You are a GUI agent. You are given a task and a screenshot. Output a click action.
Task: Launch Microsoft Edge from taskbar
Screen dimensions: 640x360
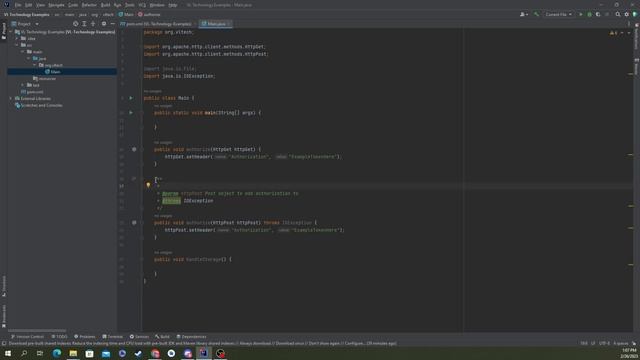coord(57,353)
